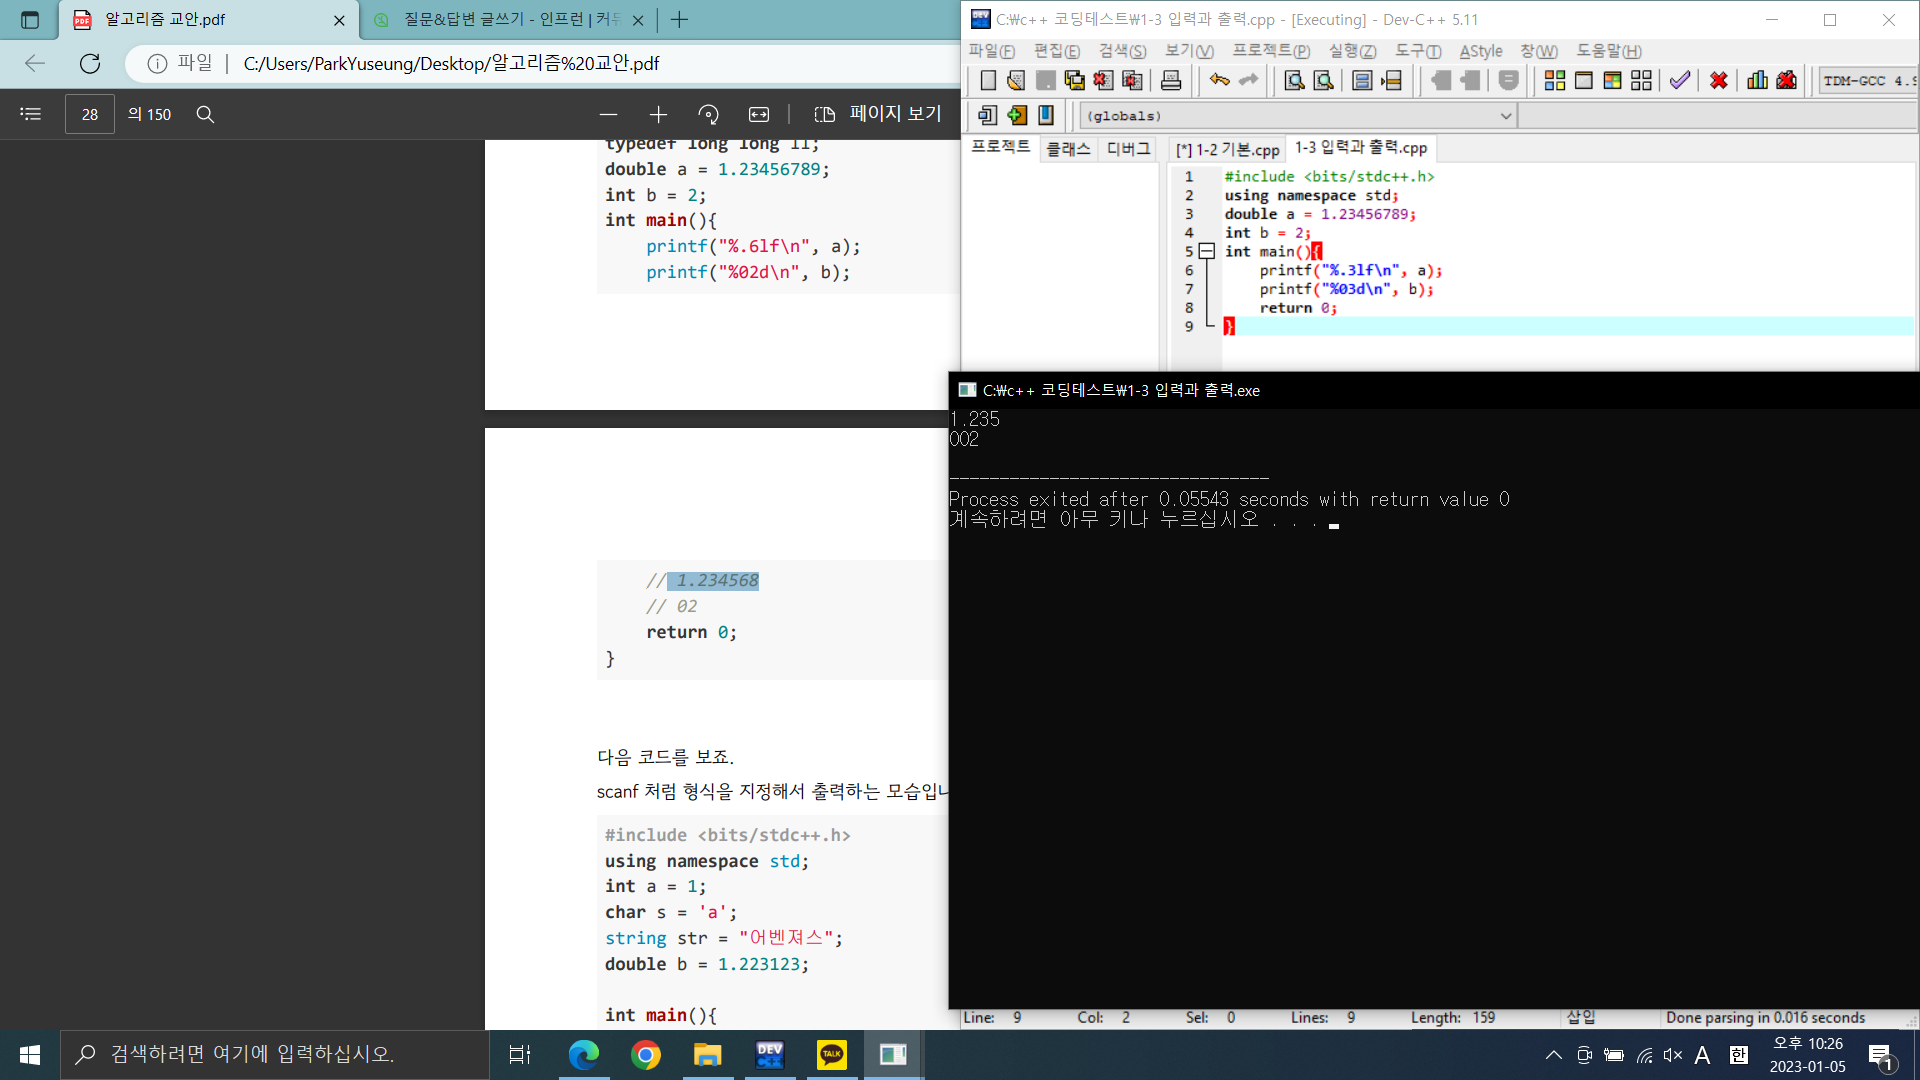Click Compile icon with four colored squares
The image size is (1920, 1080).
click(x=1555, y=81)
